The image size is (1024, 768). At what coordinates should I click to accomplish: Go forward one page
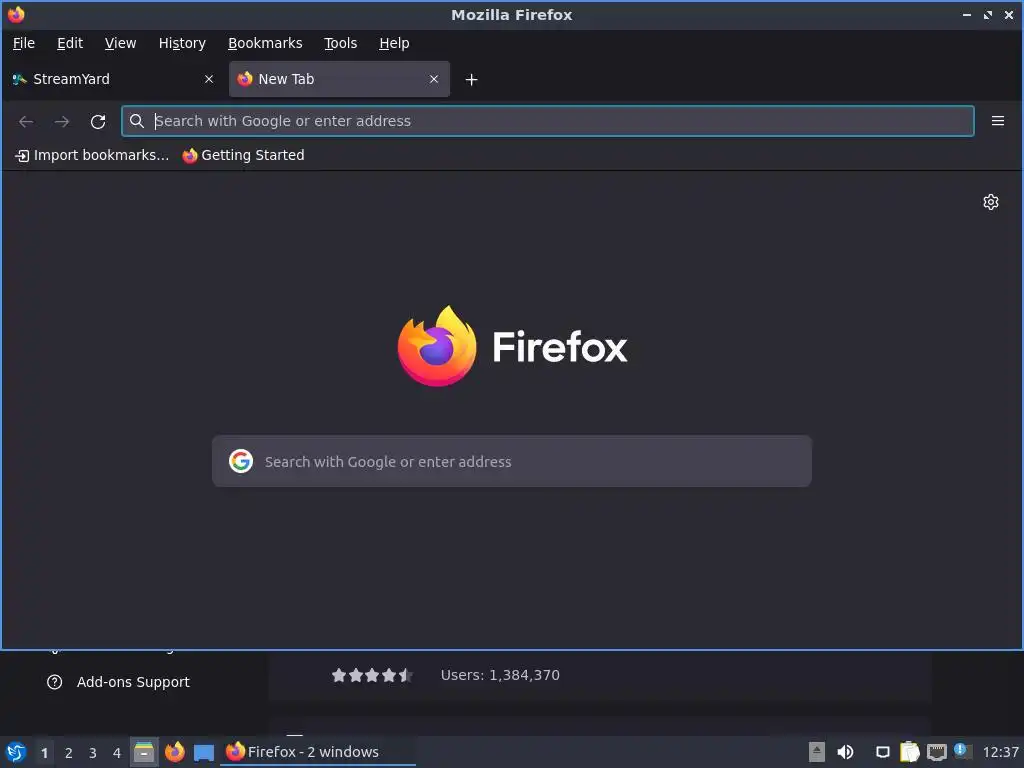tap(62, 121)
